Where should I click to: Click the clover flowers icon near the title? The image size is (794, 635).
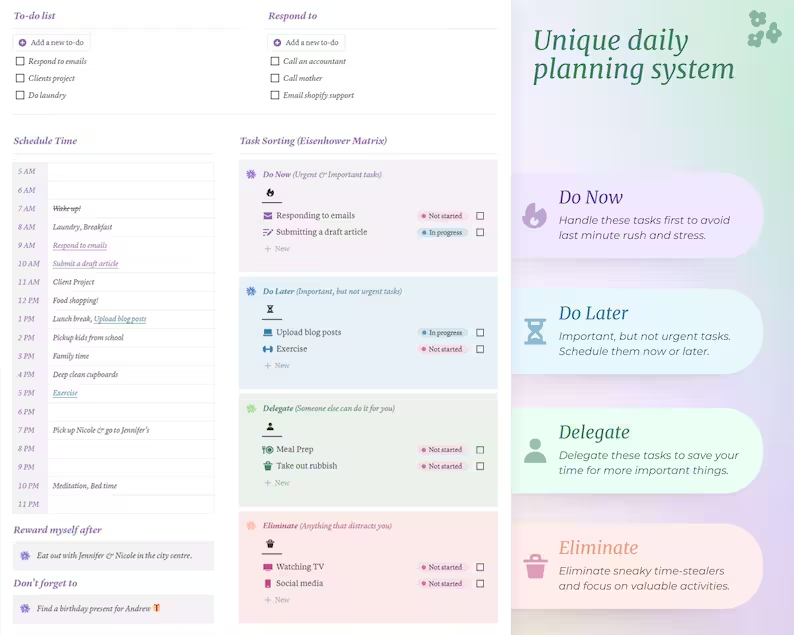point(764,28)
